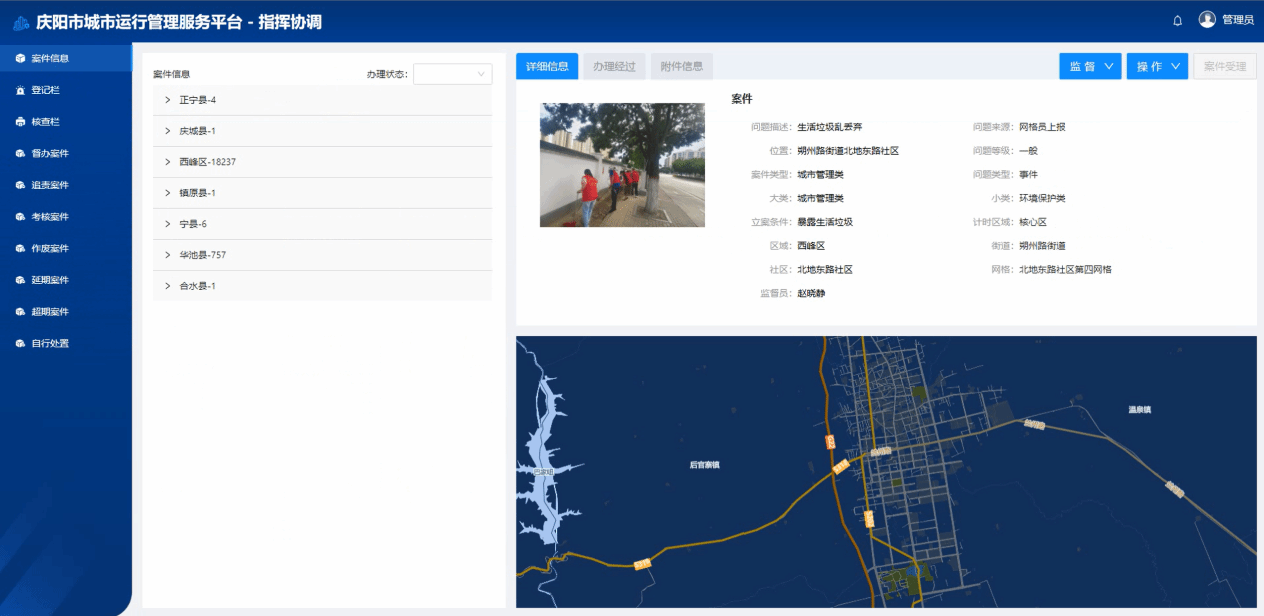Click the 管理员 user avatar icon
Image resolution: width=1264 pixels, height=616 pixels.
[x=1207, y=20]
